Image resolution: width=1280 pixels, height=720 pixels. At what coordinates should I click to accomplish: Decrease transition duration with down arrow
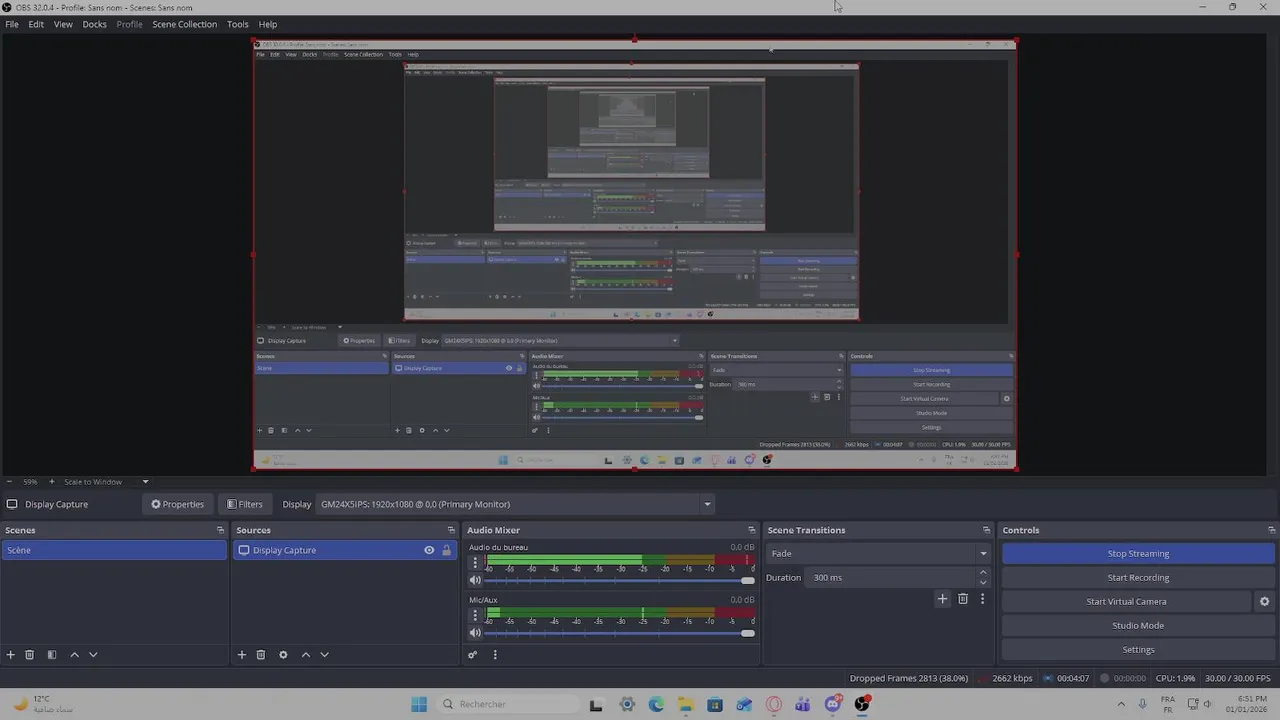(983, 582)
